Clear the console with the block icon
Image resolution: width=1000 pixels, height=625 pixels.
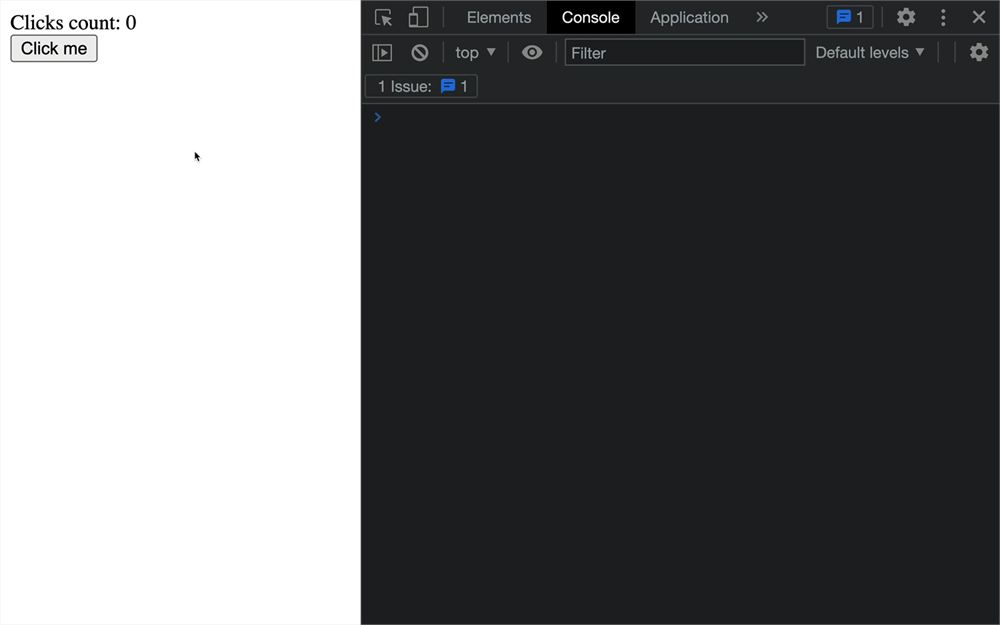tap(420, 52)
